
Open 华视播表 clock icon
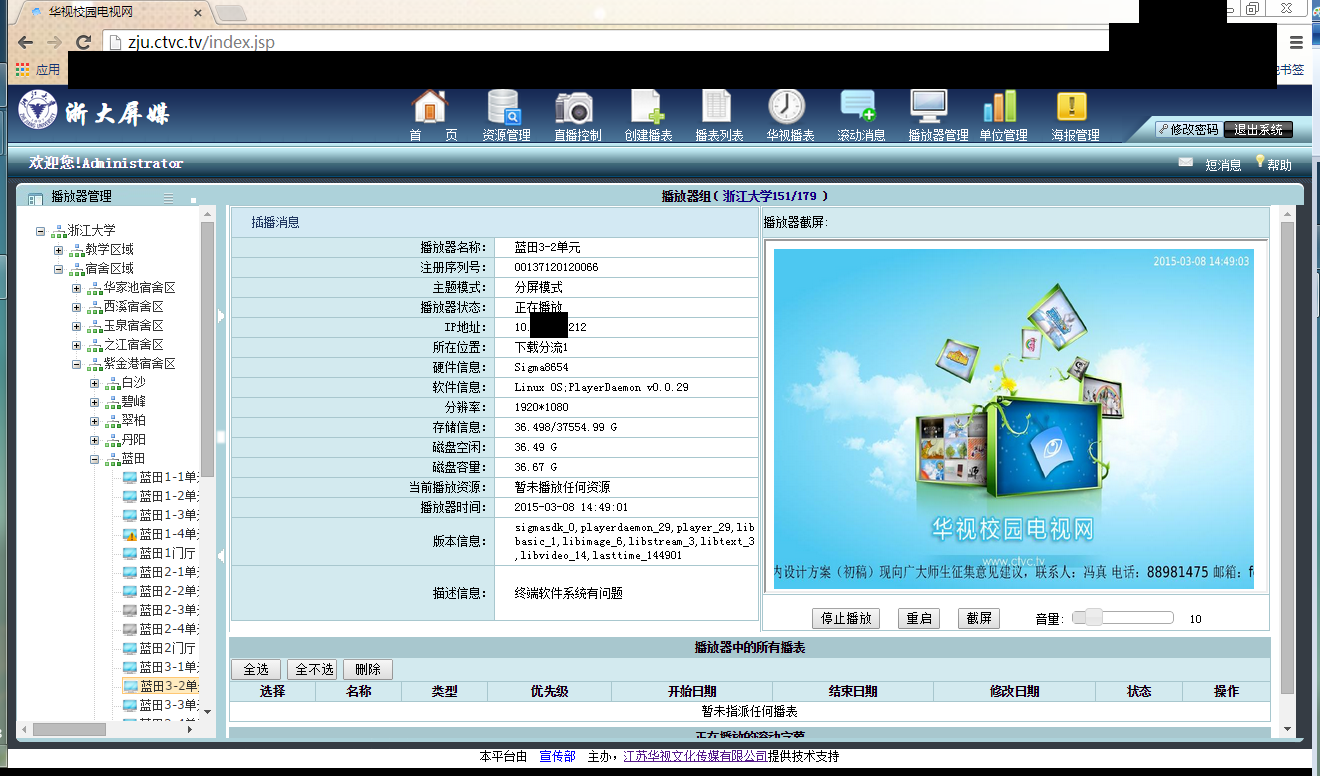coord(787,107)
